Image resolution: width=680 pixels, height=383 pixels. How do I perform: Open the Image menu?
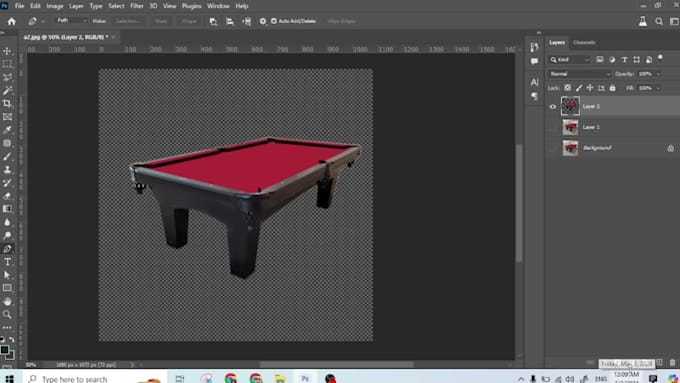[x=55, y=6]
